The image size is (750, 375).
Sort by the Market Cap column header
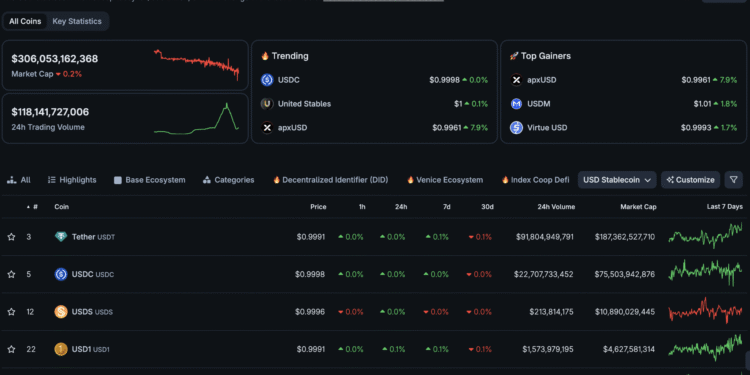click(x=639, y=207)
